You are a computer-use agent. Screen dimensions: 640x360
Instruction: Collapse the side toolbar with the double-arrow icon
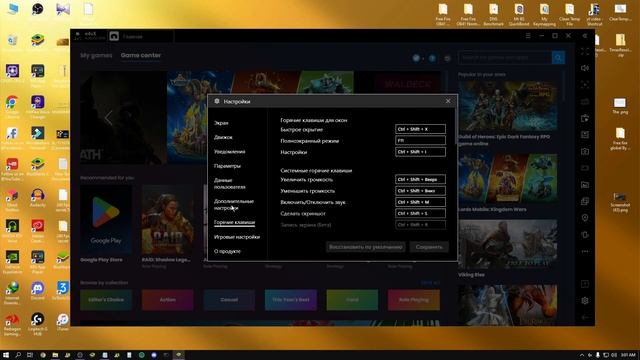pyautogui.click(x=585, y=36)
